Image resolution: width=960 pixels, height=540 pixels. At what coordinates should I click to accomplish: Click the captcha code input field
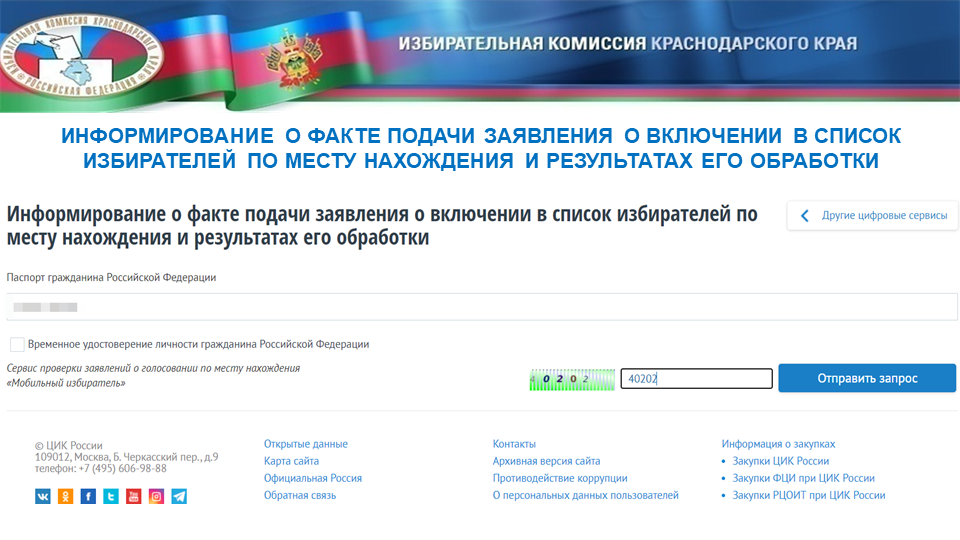[696, 379]
